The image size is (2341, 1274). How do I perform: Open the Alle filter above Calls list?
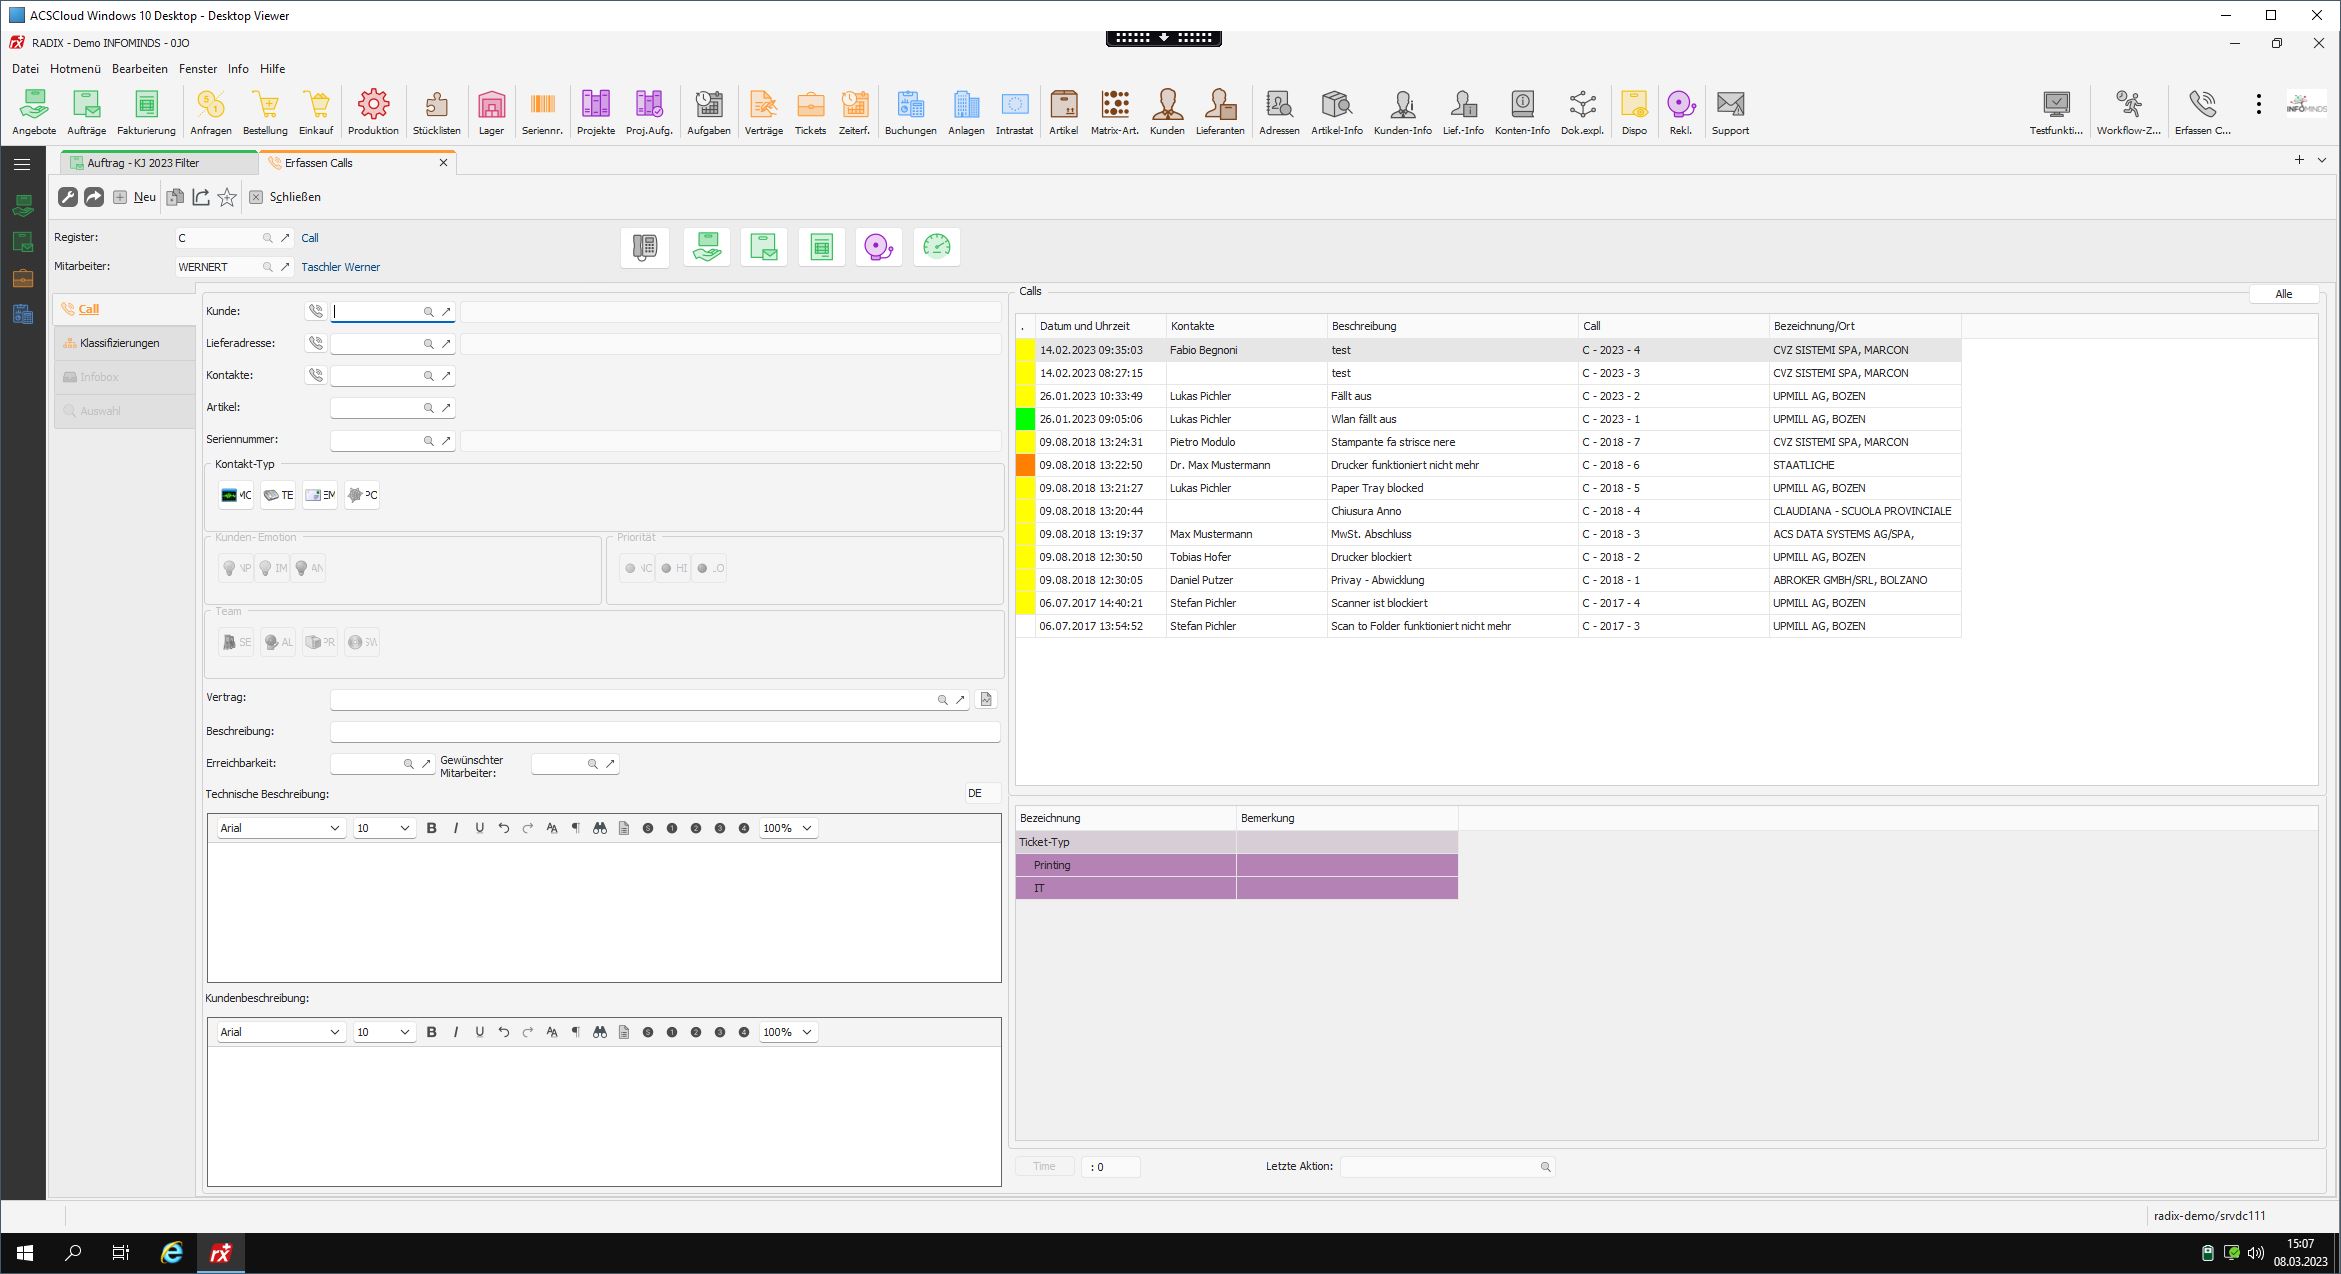(x=2283, y=294)
